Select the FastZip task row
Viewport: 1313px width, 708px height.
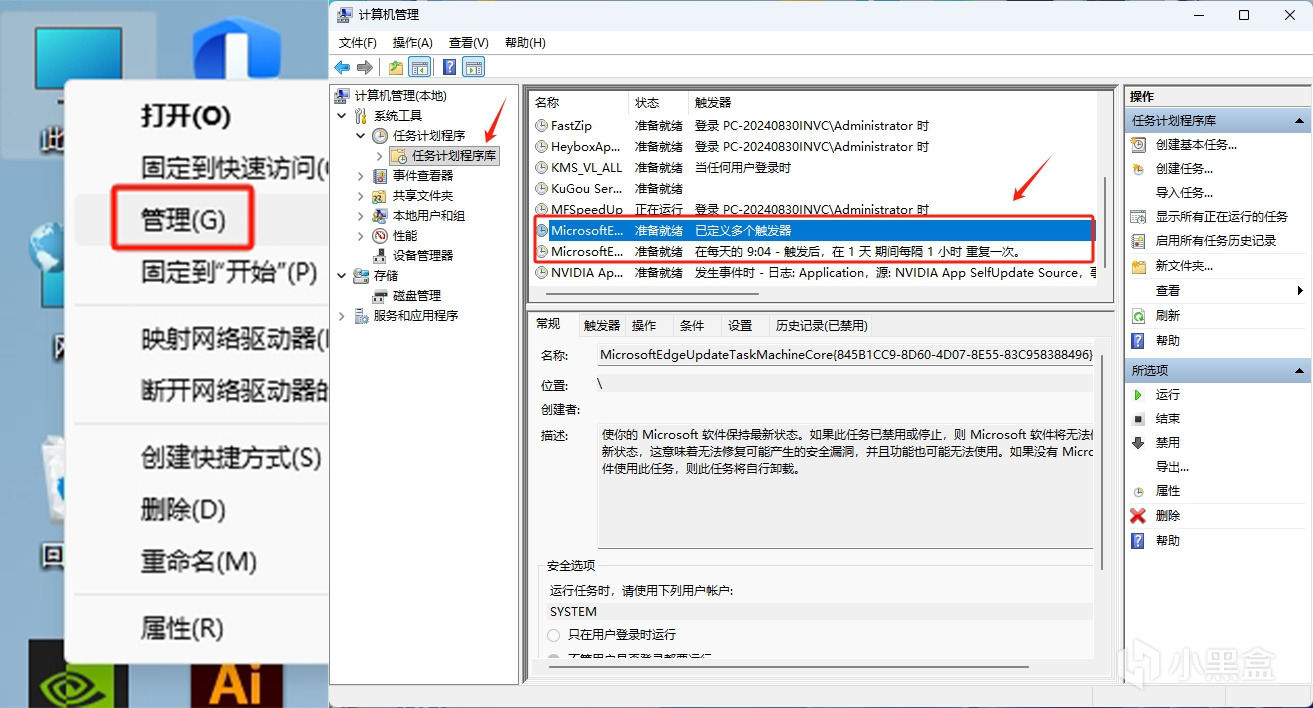813,126
